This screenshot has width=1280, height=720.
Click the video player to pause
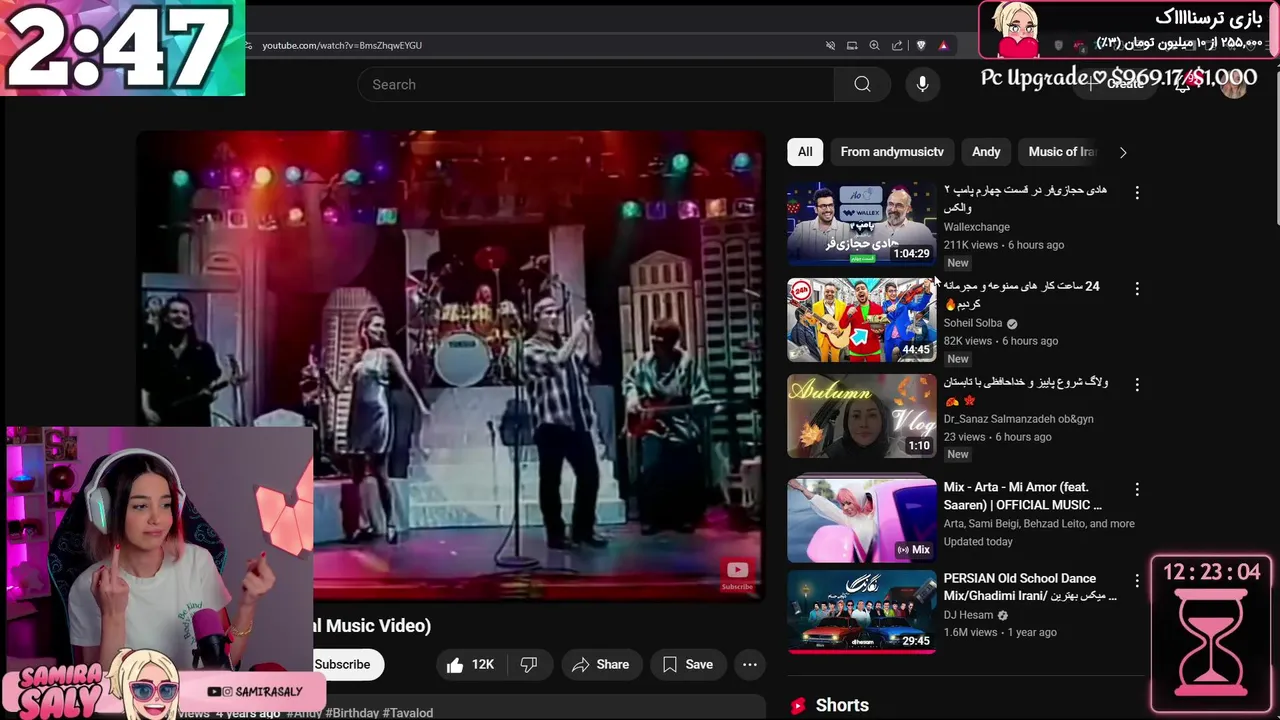coord(450,366)
